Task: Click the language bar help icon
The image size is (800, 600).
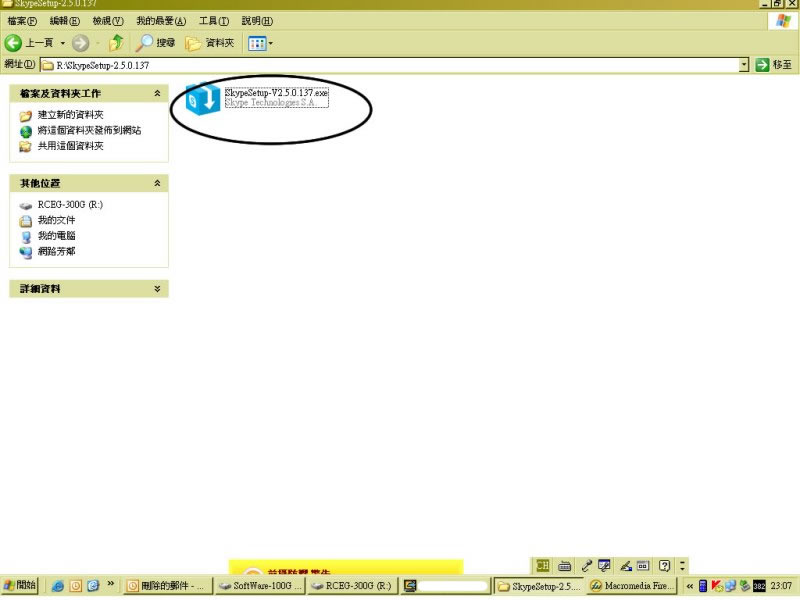Action: point(664,565)
